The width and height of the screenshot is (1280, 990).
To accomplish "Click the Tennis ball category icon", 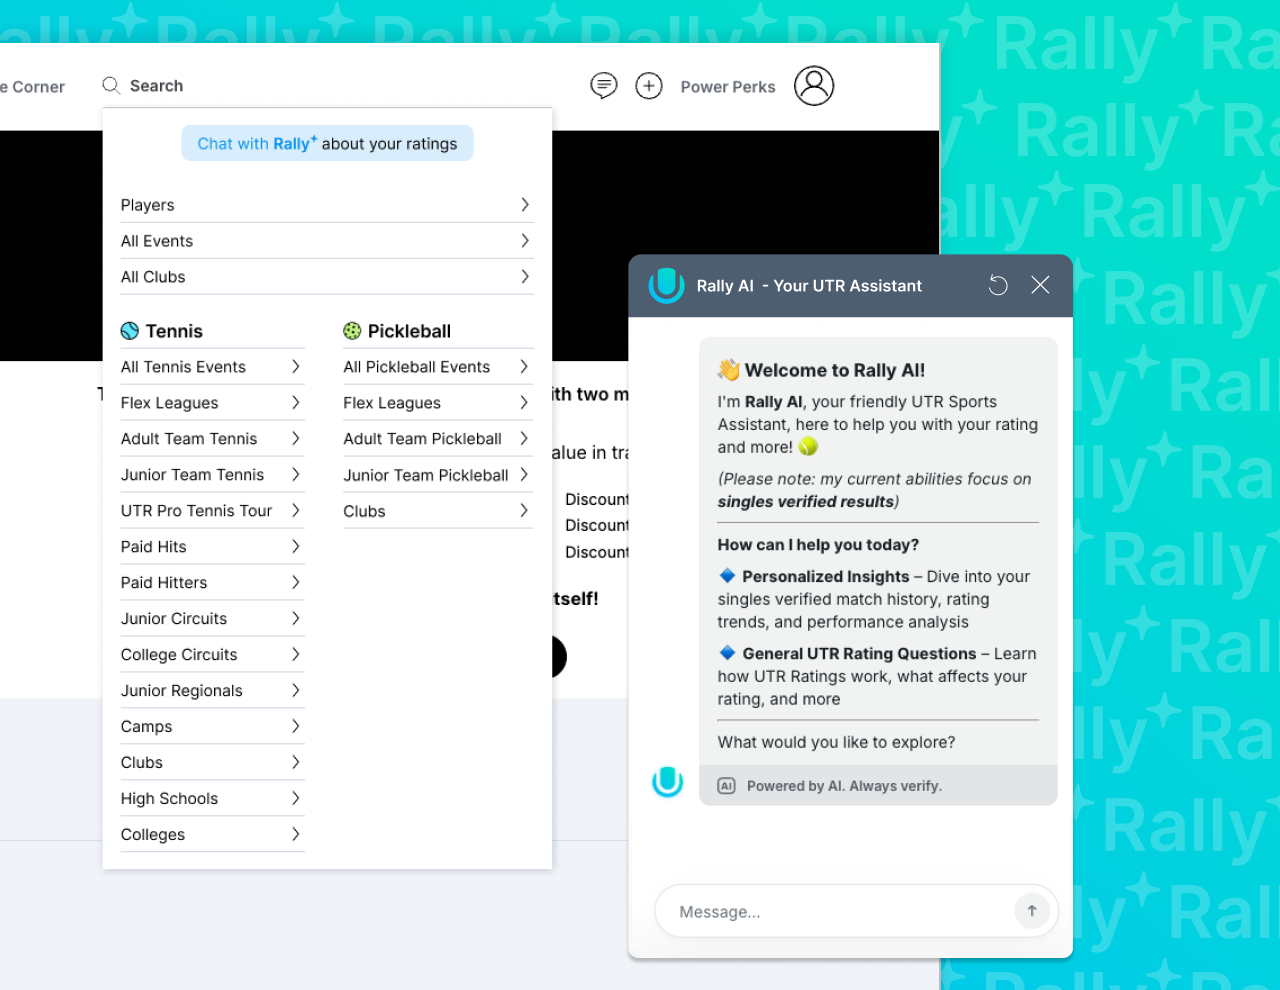I will tap(130, 331).
